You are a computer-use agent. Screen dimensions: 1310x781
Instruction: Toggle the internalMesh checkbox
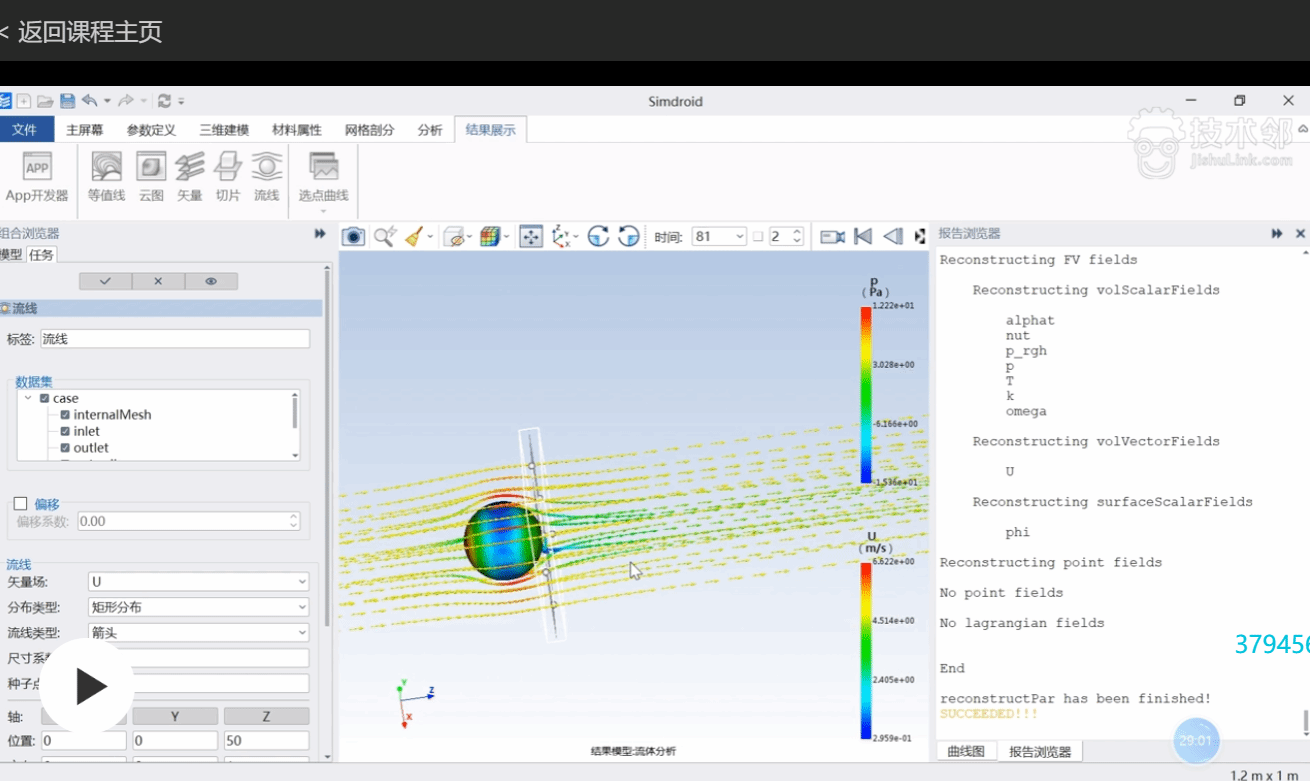(65, 415)
